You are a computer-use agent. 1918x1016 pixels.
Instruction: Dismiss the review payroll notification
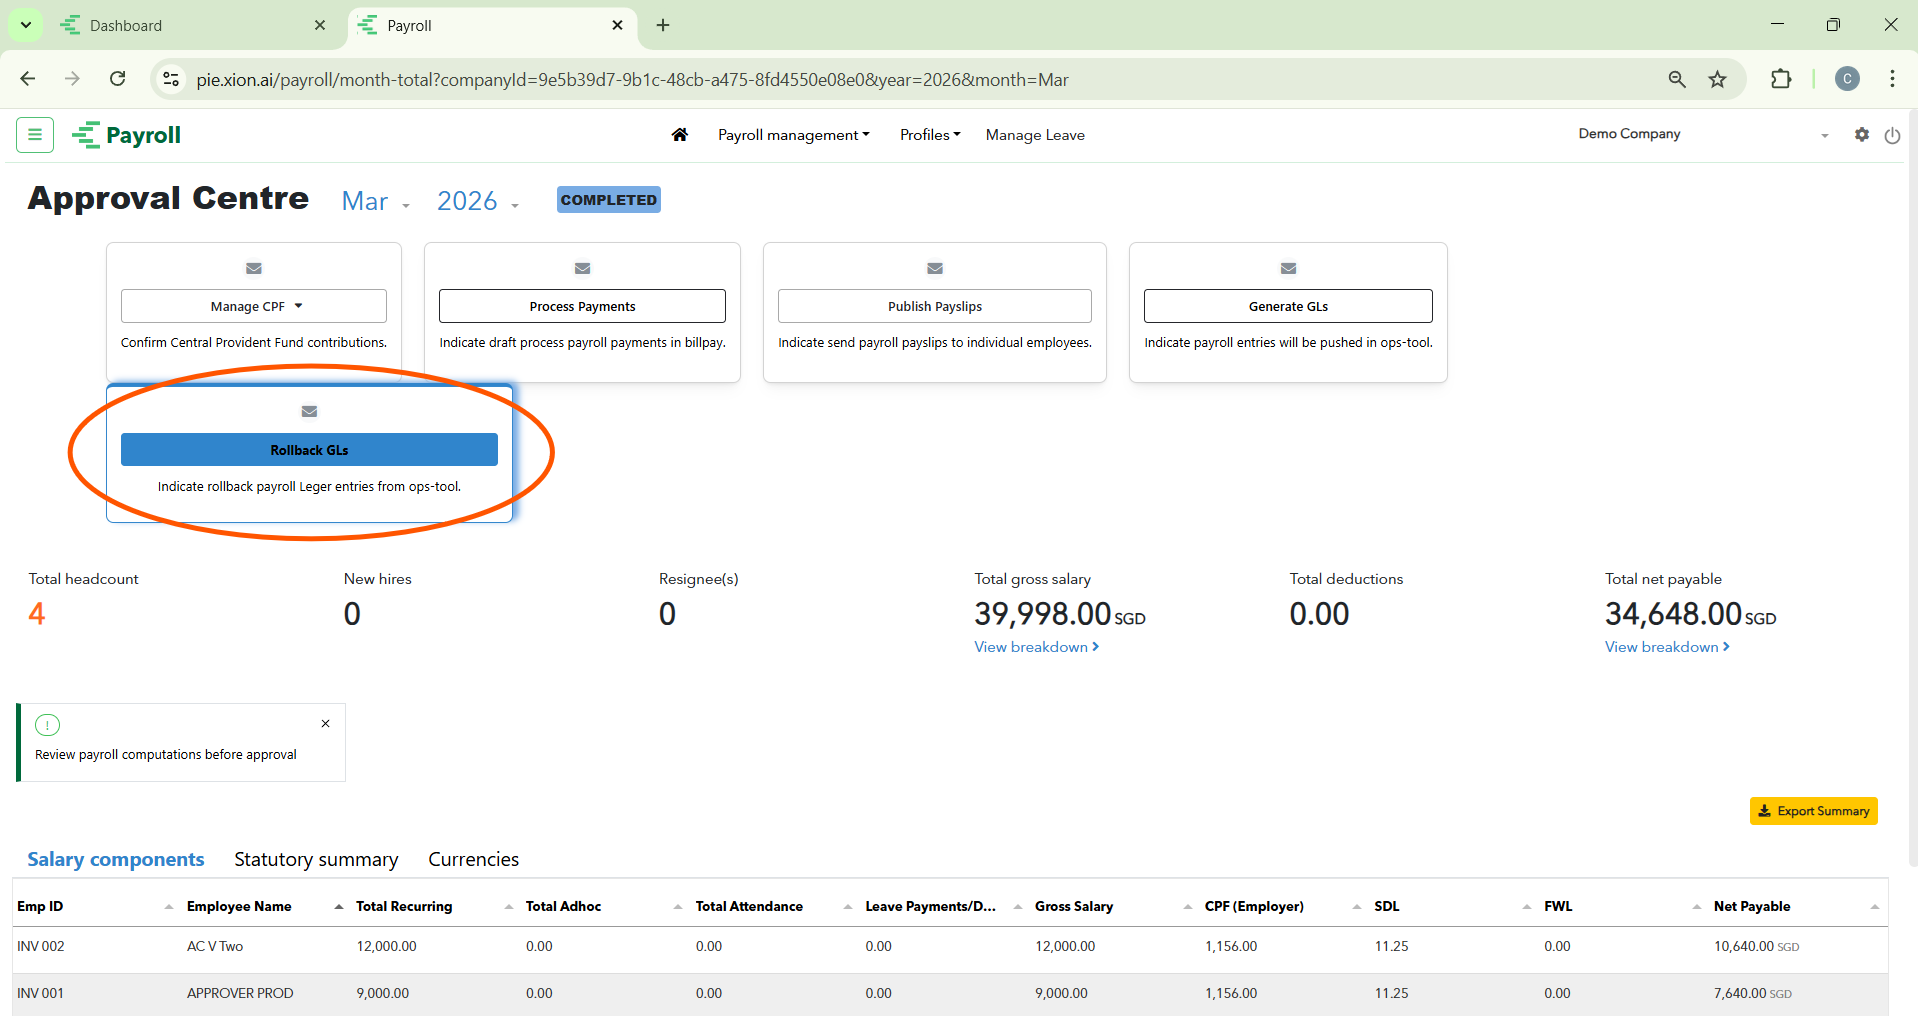coord(325,724)
